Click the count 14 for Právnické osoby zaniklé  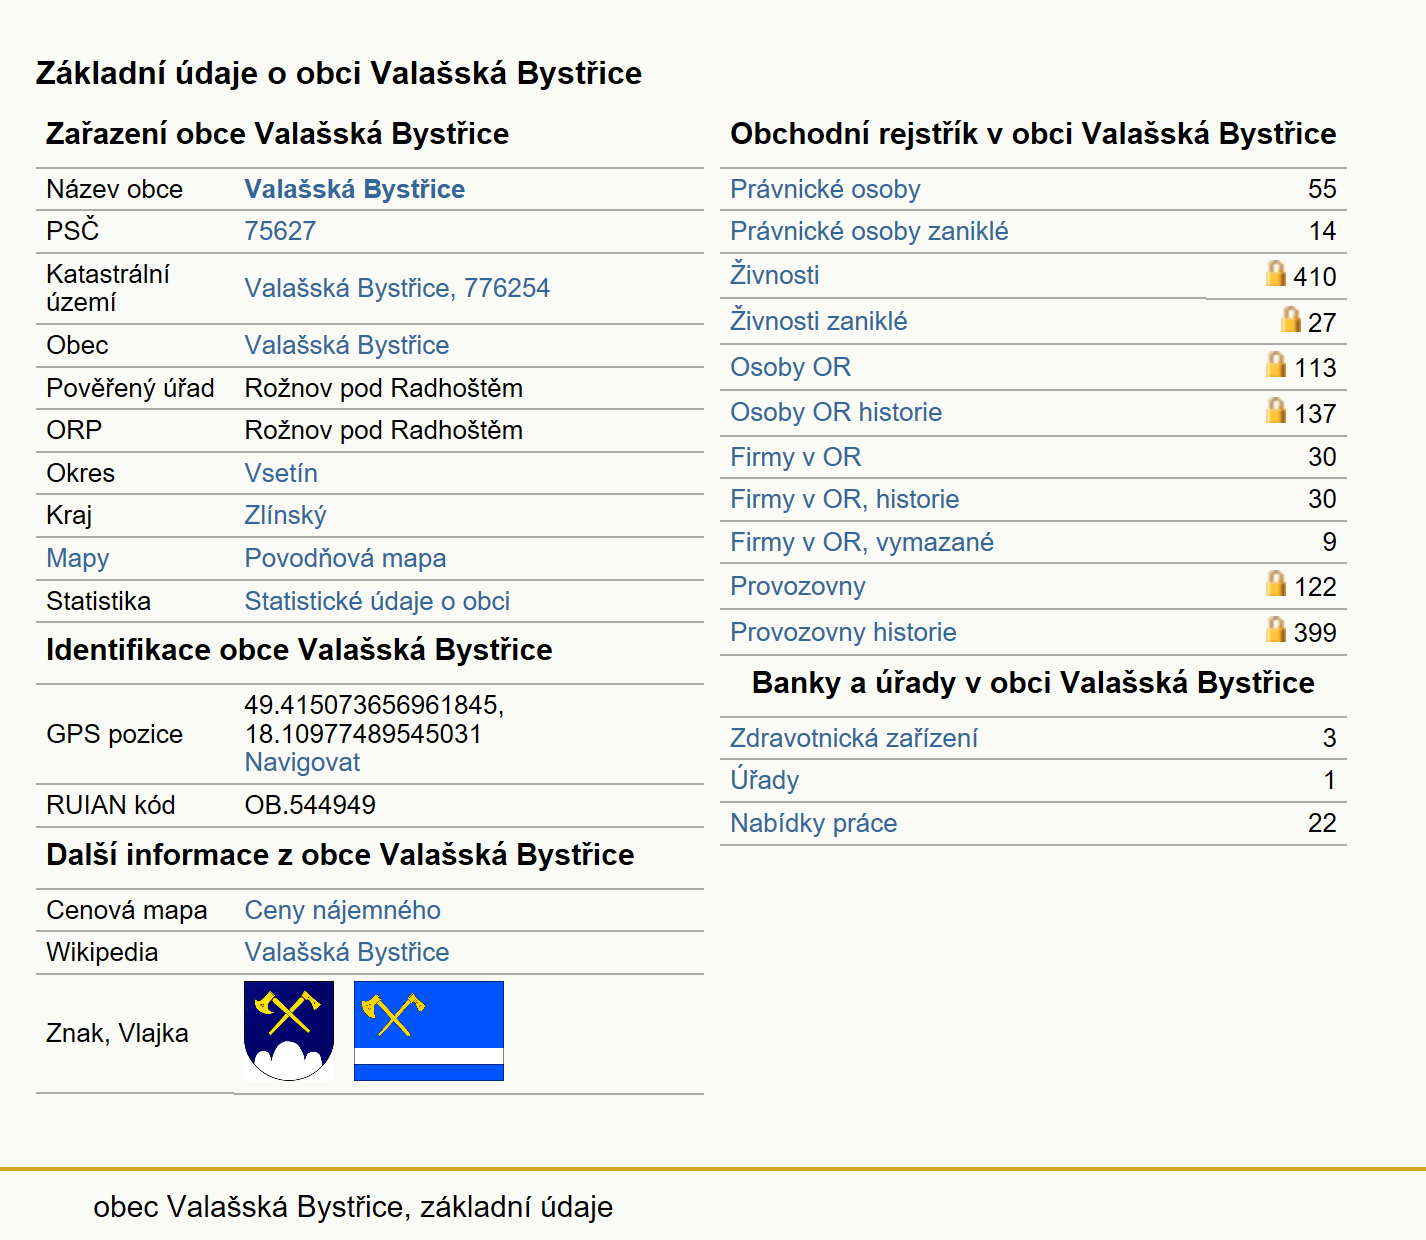(x=1322, y=231)
